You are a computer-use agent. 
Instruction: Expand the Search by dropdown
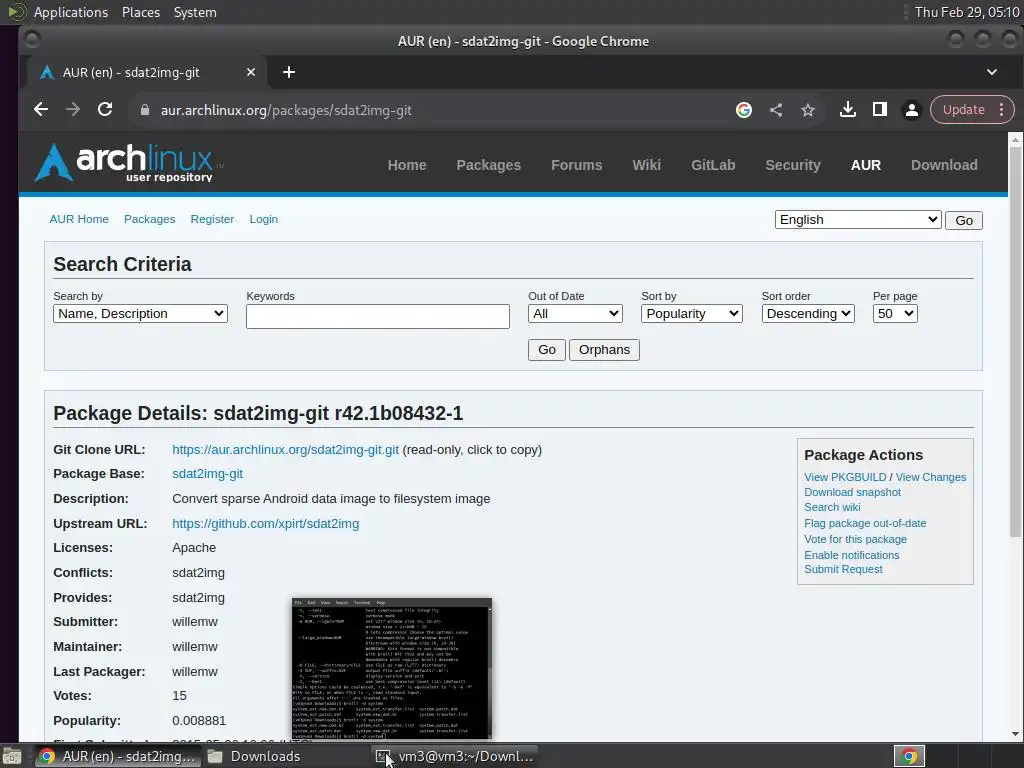pyautogui.click(x=140, y=313)
